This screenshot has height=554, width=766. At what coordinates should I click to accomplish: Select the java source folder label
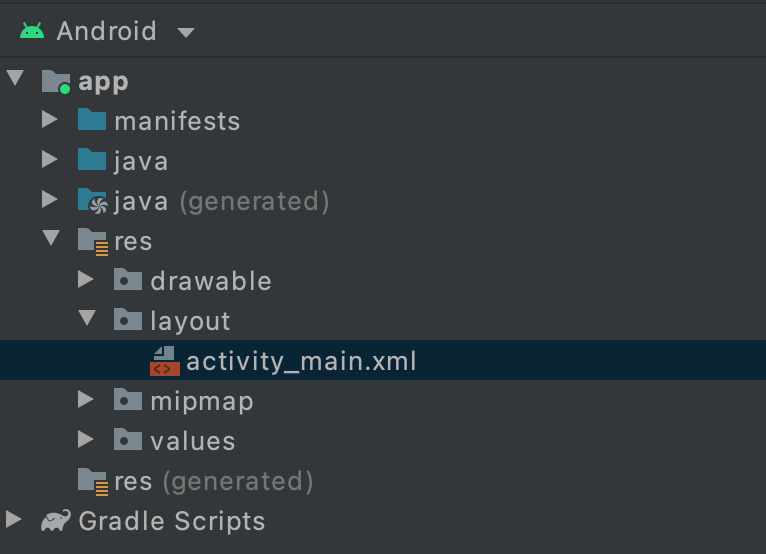(x=140, y=161)
